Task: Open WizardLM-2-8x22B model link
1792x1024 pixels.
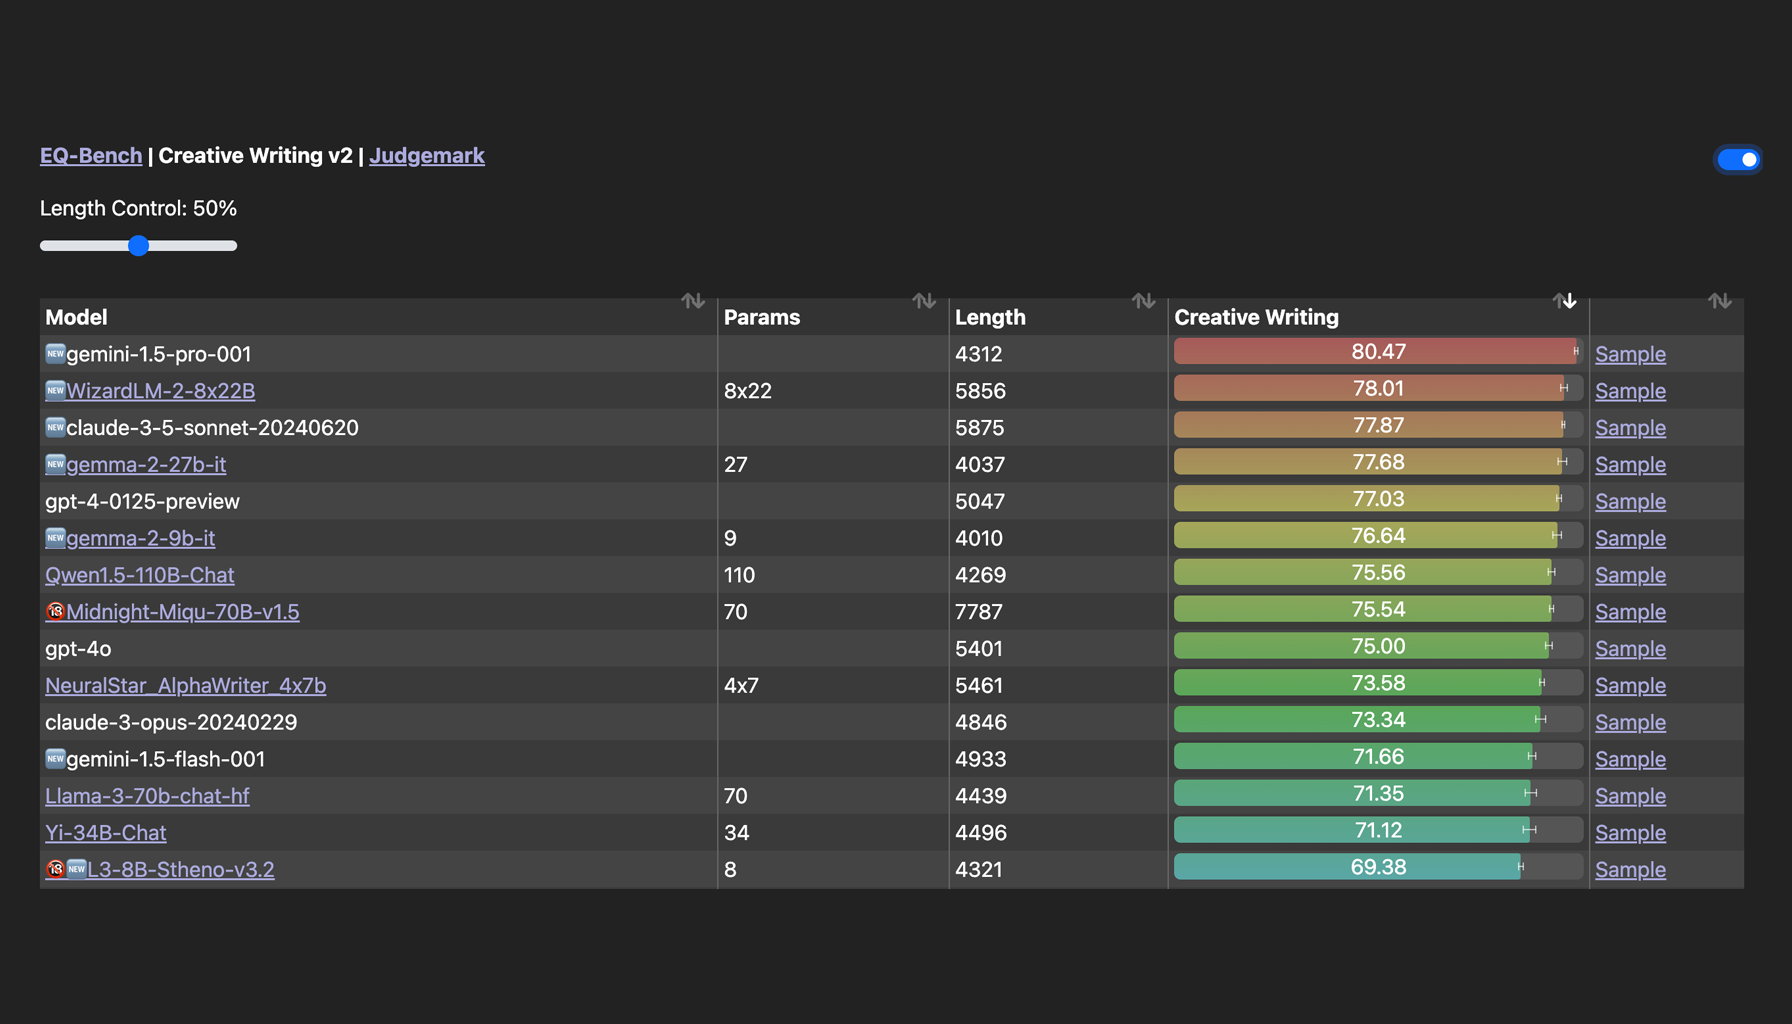Action: 161,391
